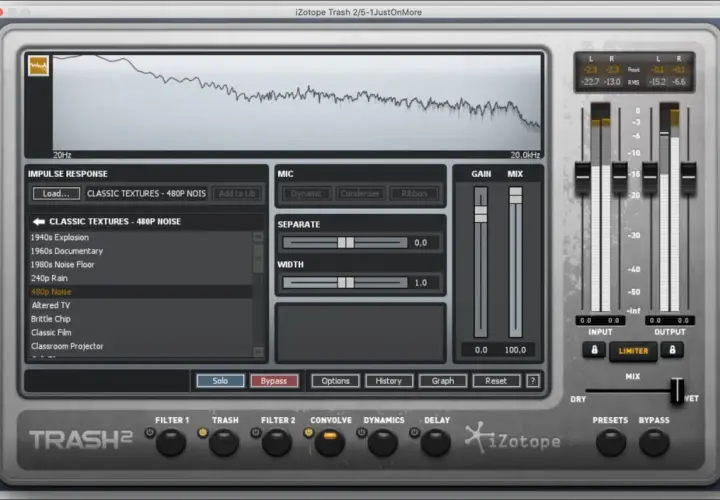The height and width of the screenshot is (500, 720).
Task: Click the question mark help button
Action: [533, 381]
